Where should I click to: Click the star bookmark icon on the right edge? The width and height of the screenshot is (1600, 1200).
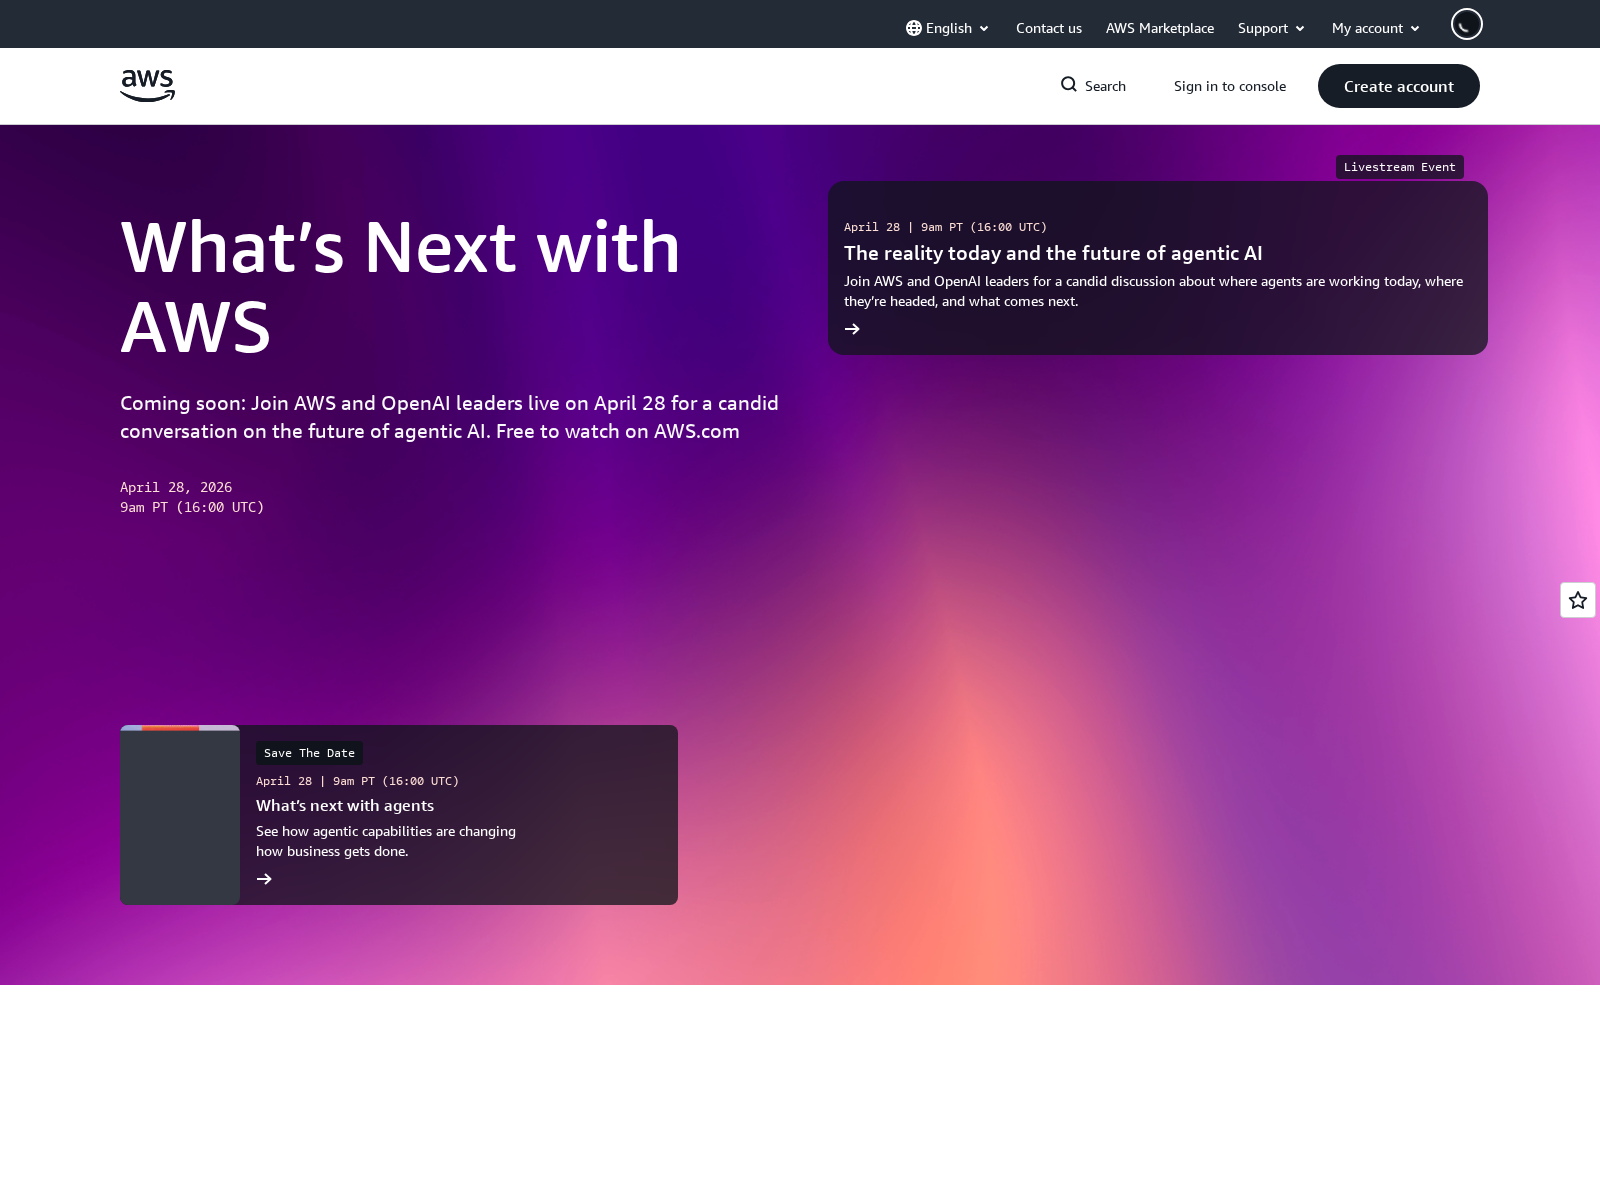click(1577, 600)
